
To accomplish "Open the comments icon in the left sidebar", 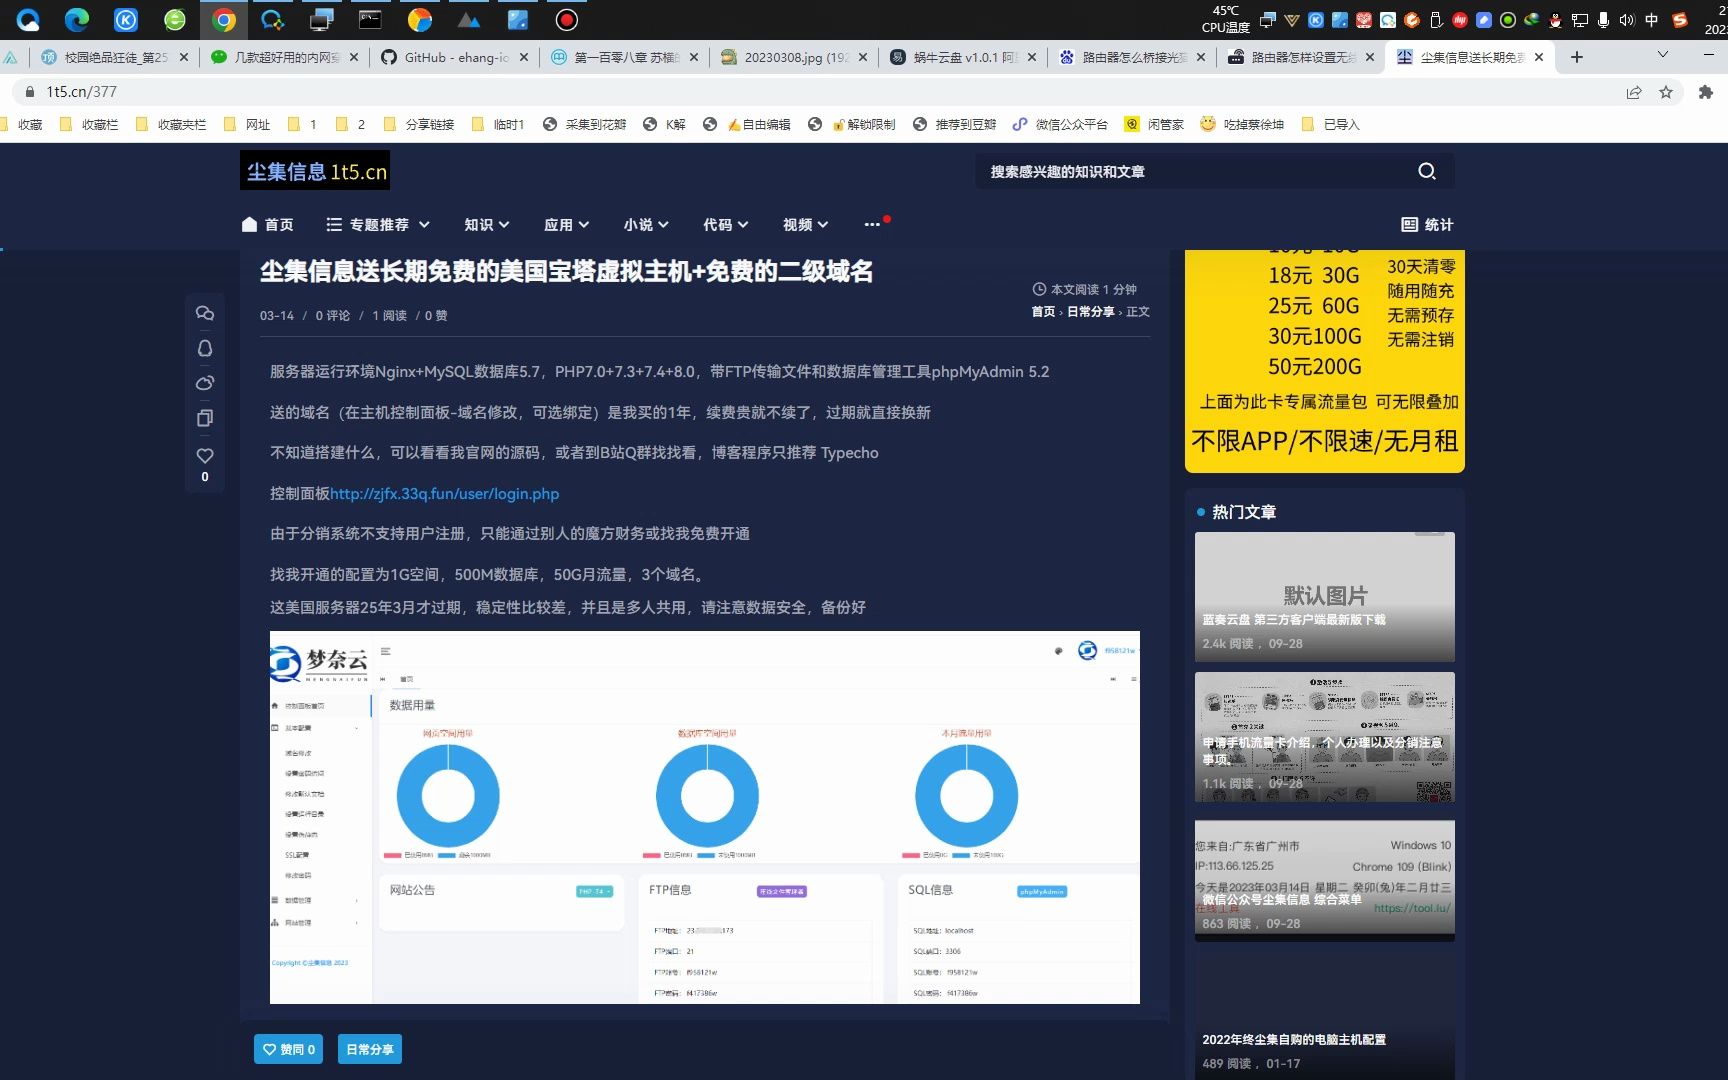I will coord(205,313).
